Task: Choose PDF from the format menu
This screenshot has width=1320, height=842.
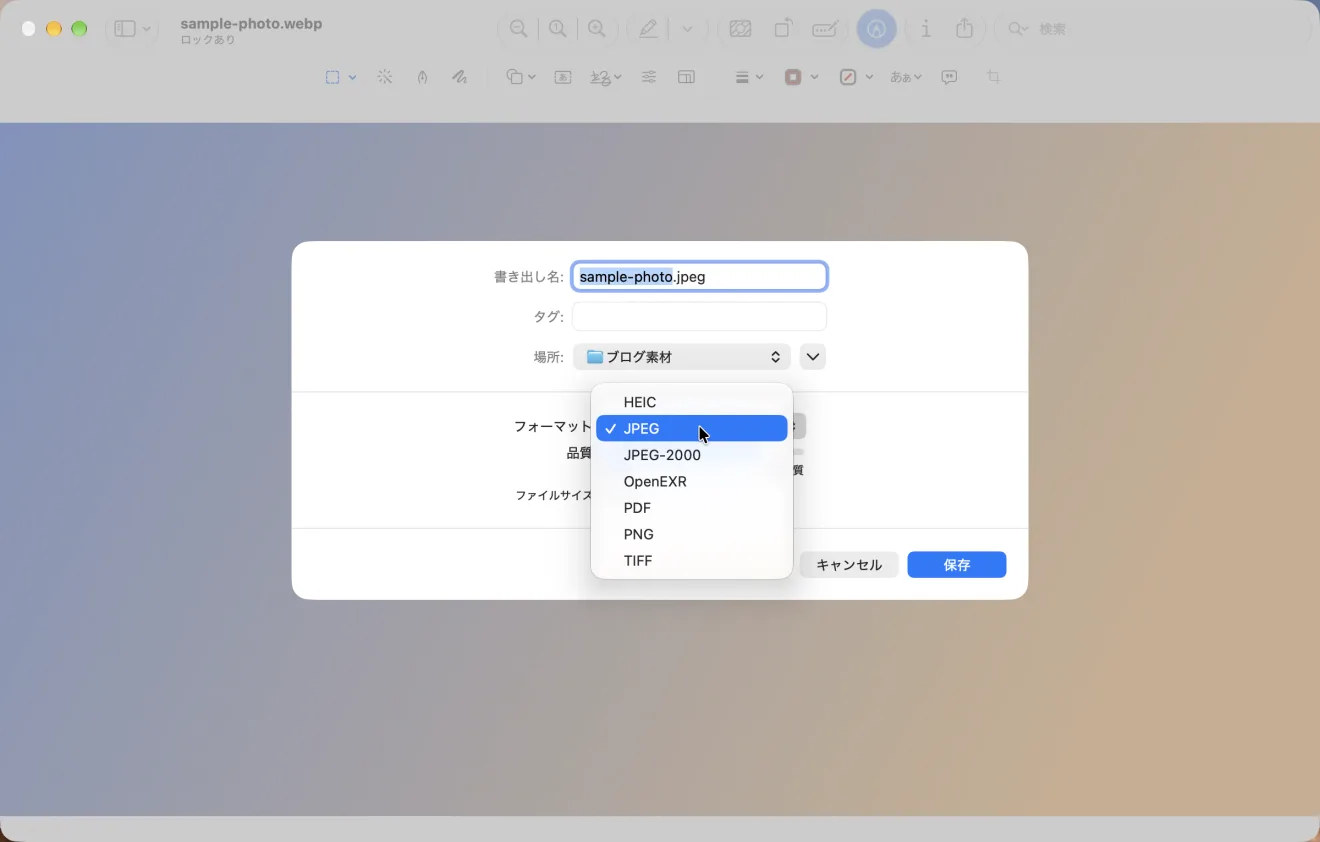Action: 692,508
